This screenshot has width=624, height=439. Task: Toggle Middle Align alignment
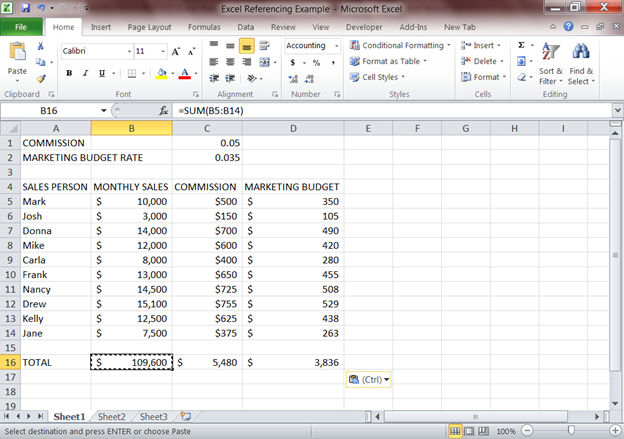click(x=230, y=46)
